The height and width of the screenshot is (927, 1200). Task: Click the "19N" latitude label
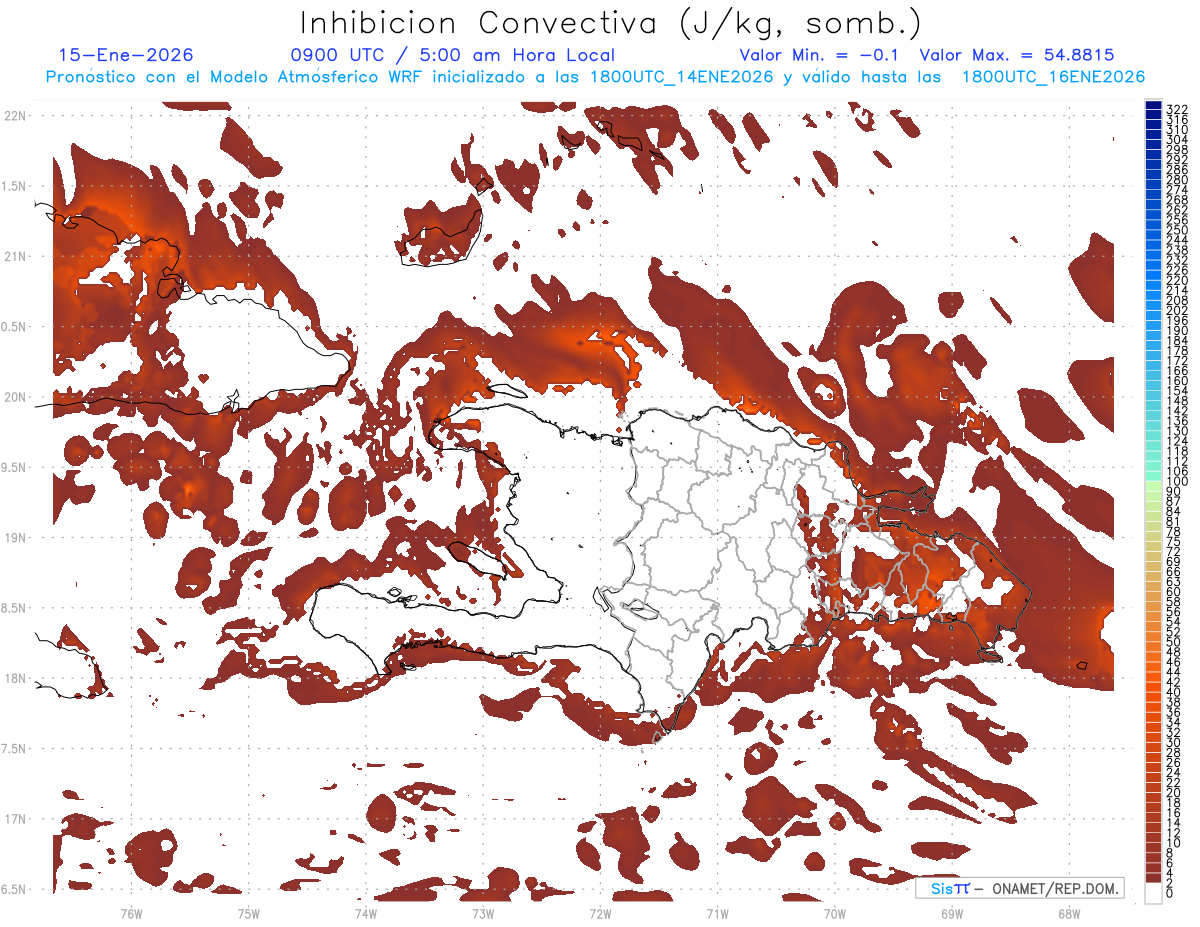point(14,537)
